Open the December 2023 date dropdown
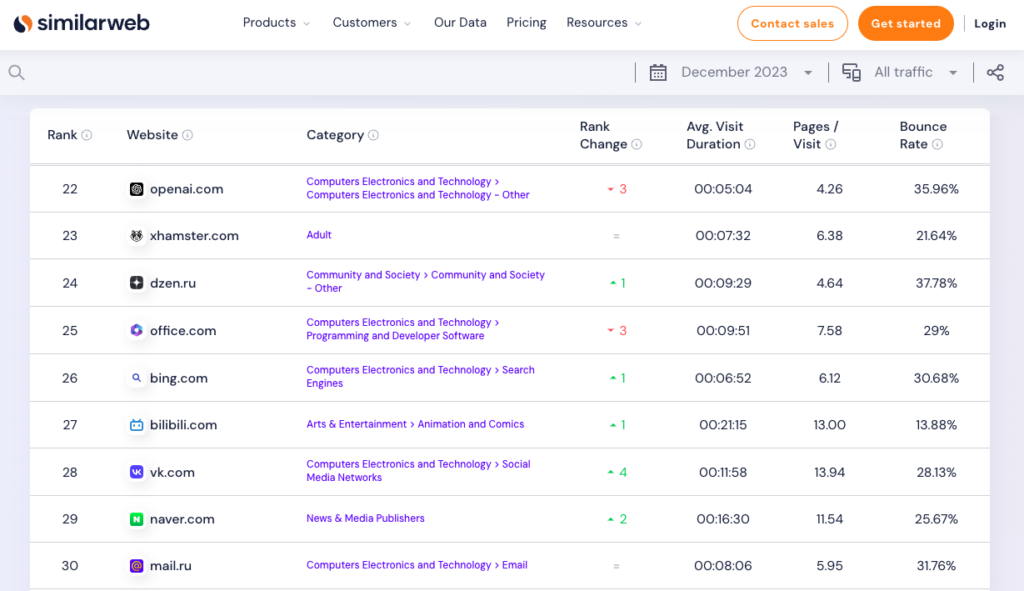This screenshot has width=1024, height=591. pos(746,72)
